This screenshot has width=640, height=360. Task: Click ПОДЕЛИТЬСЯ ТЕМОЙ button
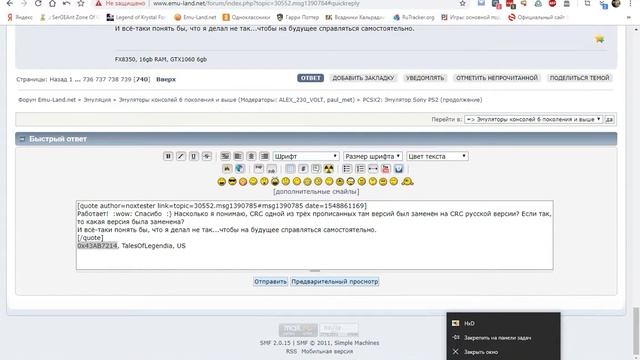point(579,78)
